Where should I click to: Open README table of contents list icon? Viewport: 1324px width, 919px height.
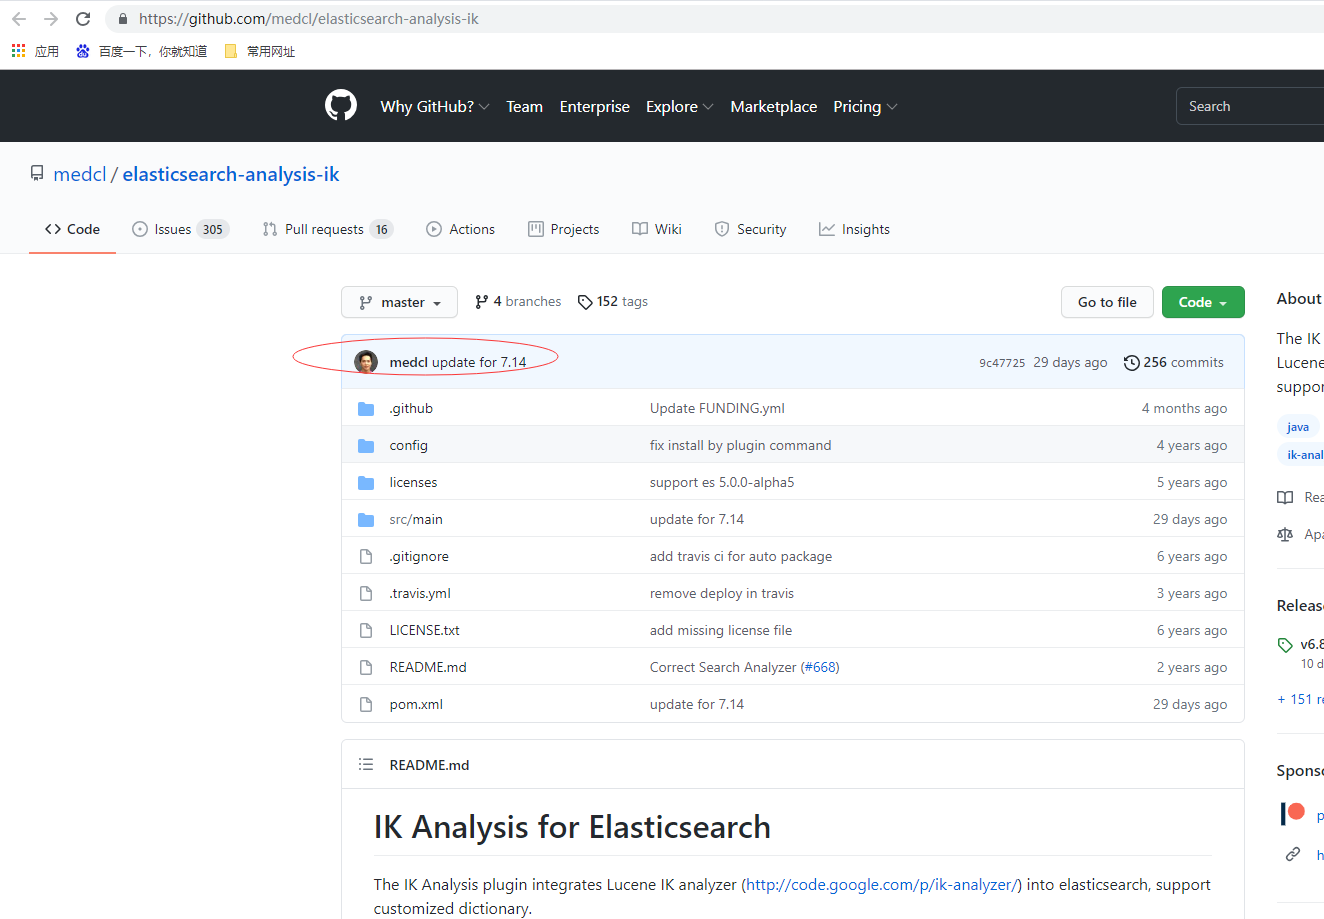tap(366, 764)
